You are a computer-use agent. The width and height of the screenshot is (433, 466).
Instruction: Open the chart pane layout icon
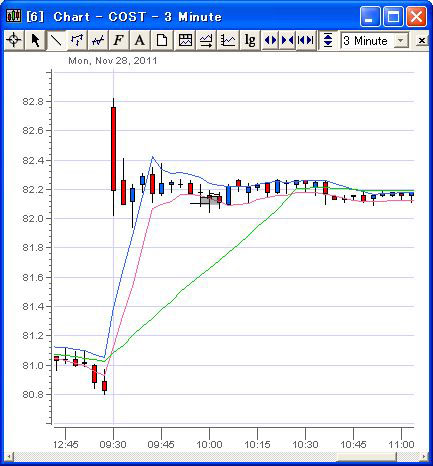pyautogui.click(x=185, y=41)
